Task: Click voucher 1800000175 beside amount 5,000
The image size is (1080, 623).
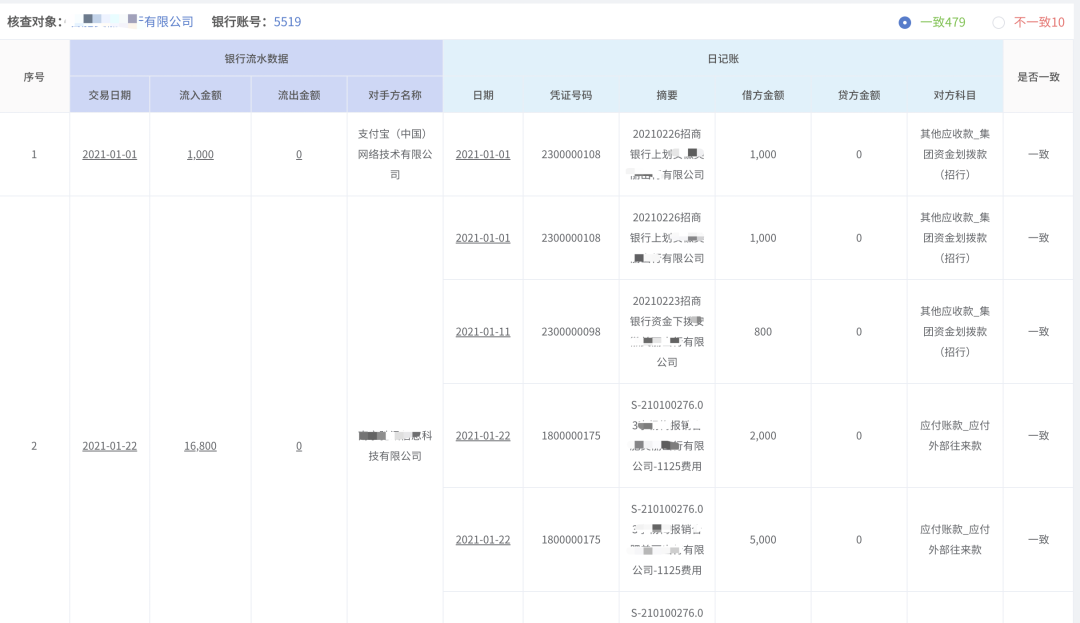Action: (571, 540)
